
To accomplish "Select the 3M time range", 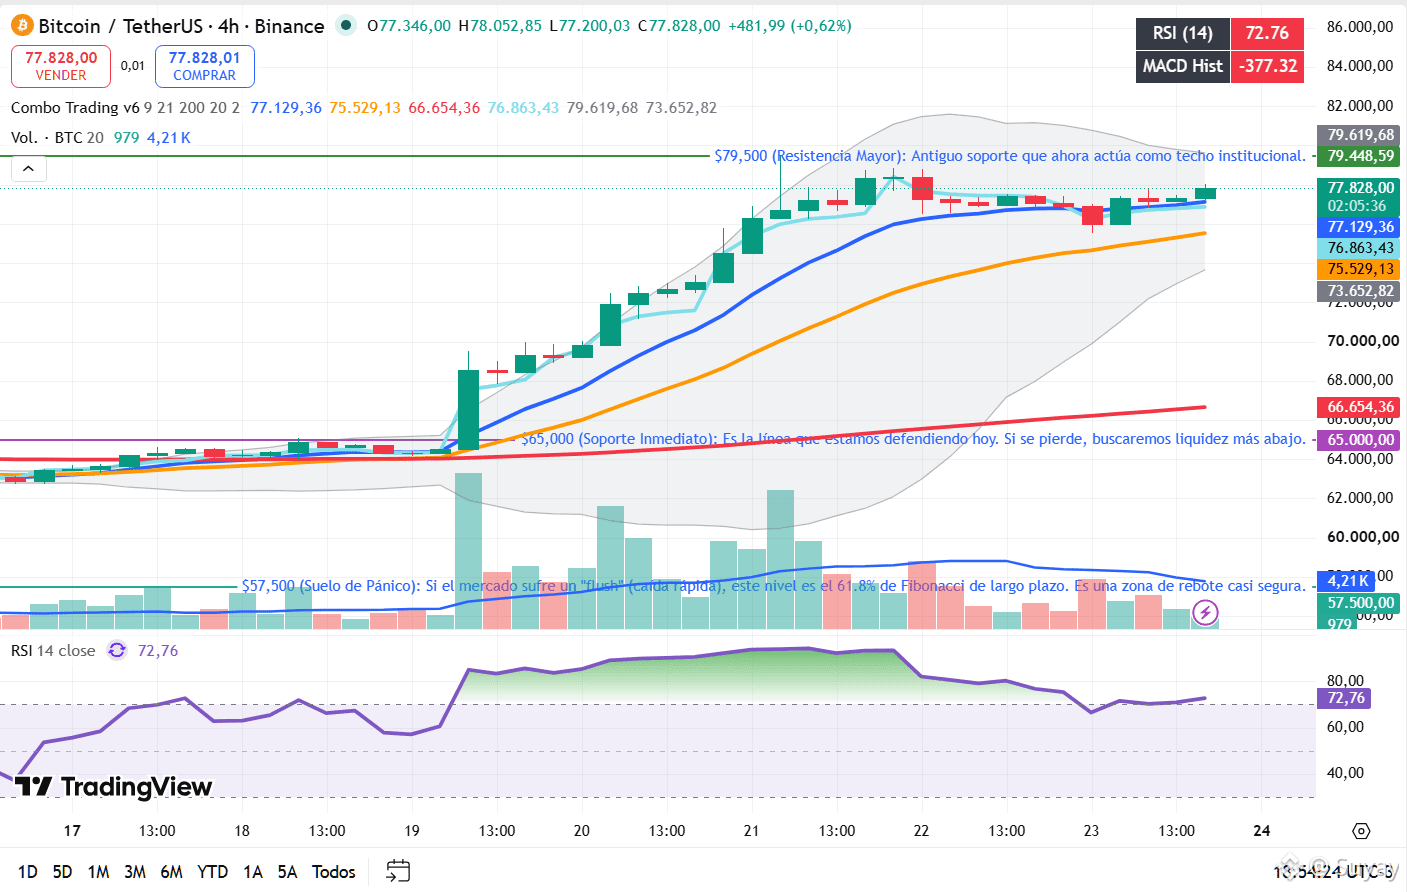I will point(135,872).
